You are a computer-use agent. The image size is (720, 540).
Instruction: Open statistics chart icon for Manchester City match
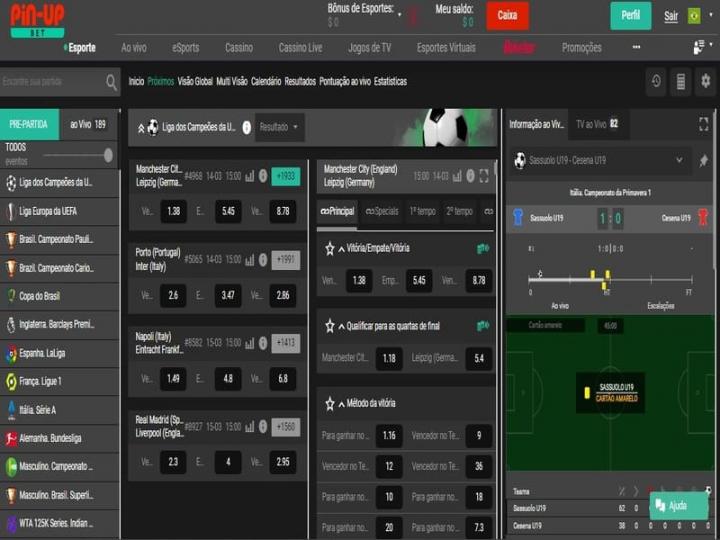coord(249,176)
